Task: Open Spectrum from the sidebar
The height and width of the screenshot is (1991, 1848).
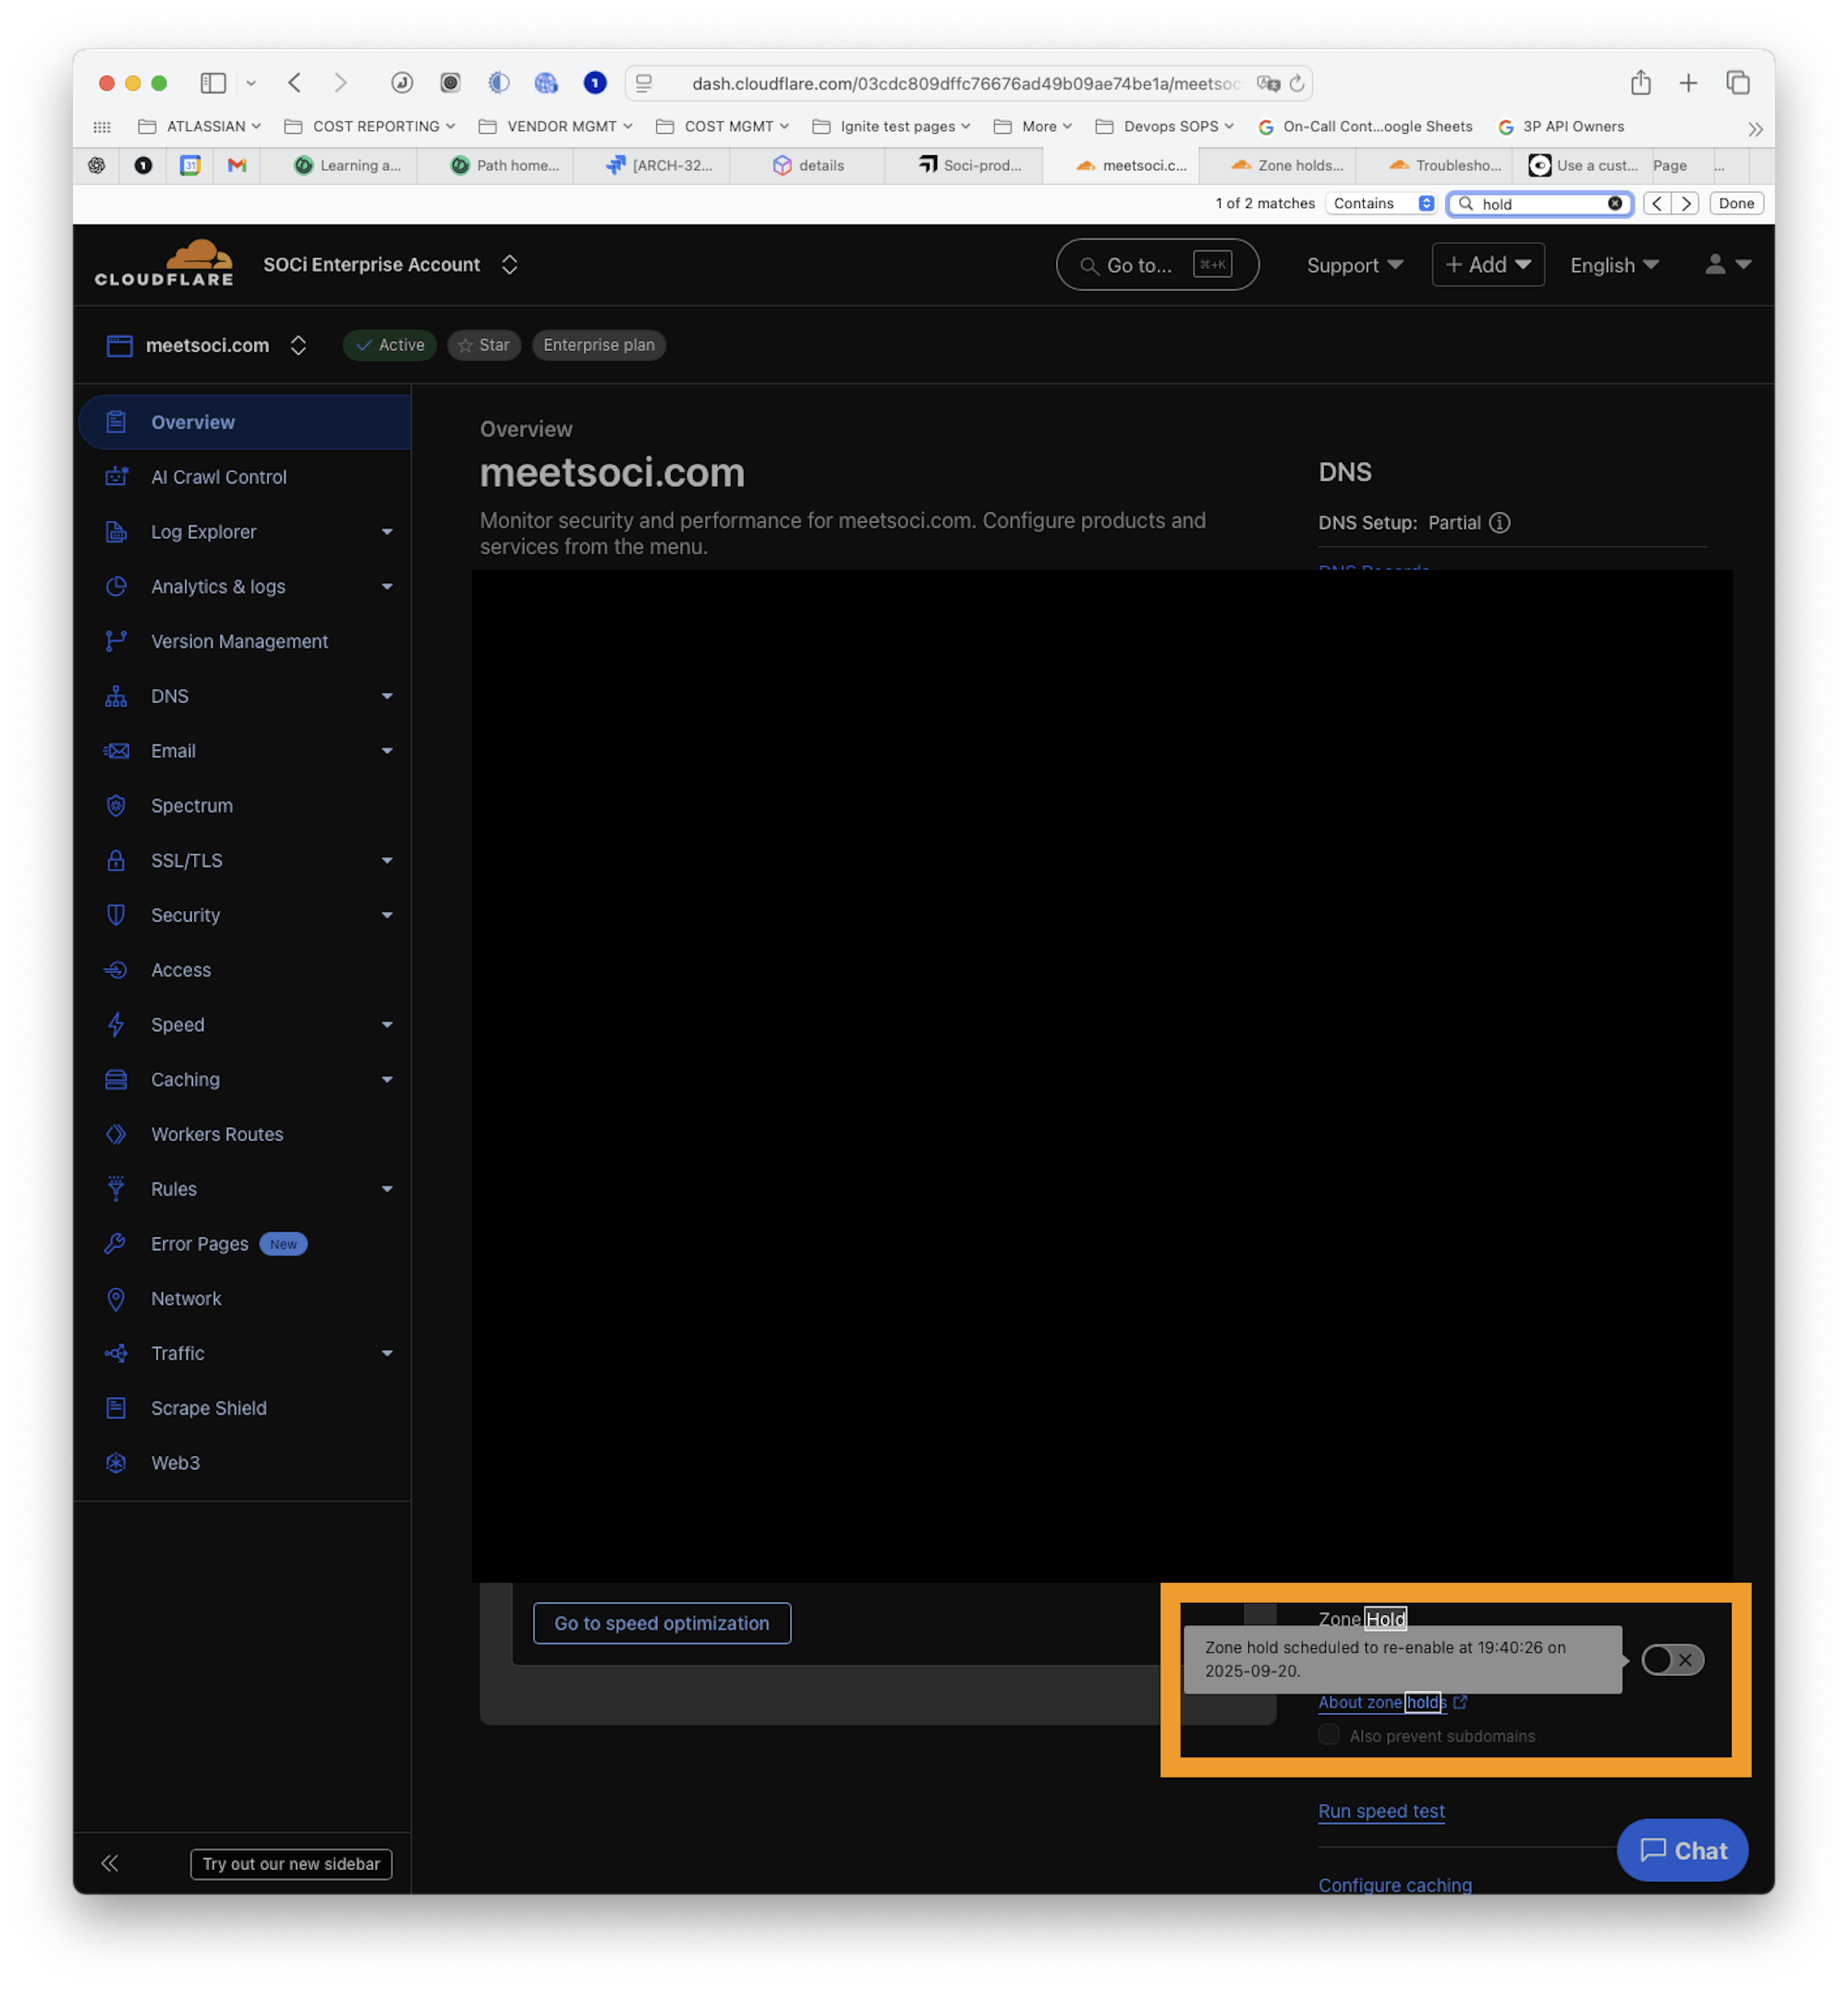Action: coord(191,806)
